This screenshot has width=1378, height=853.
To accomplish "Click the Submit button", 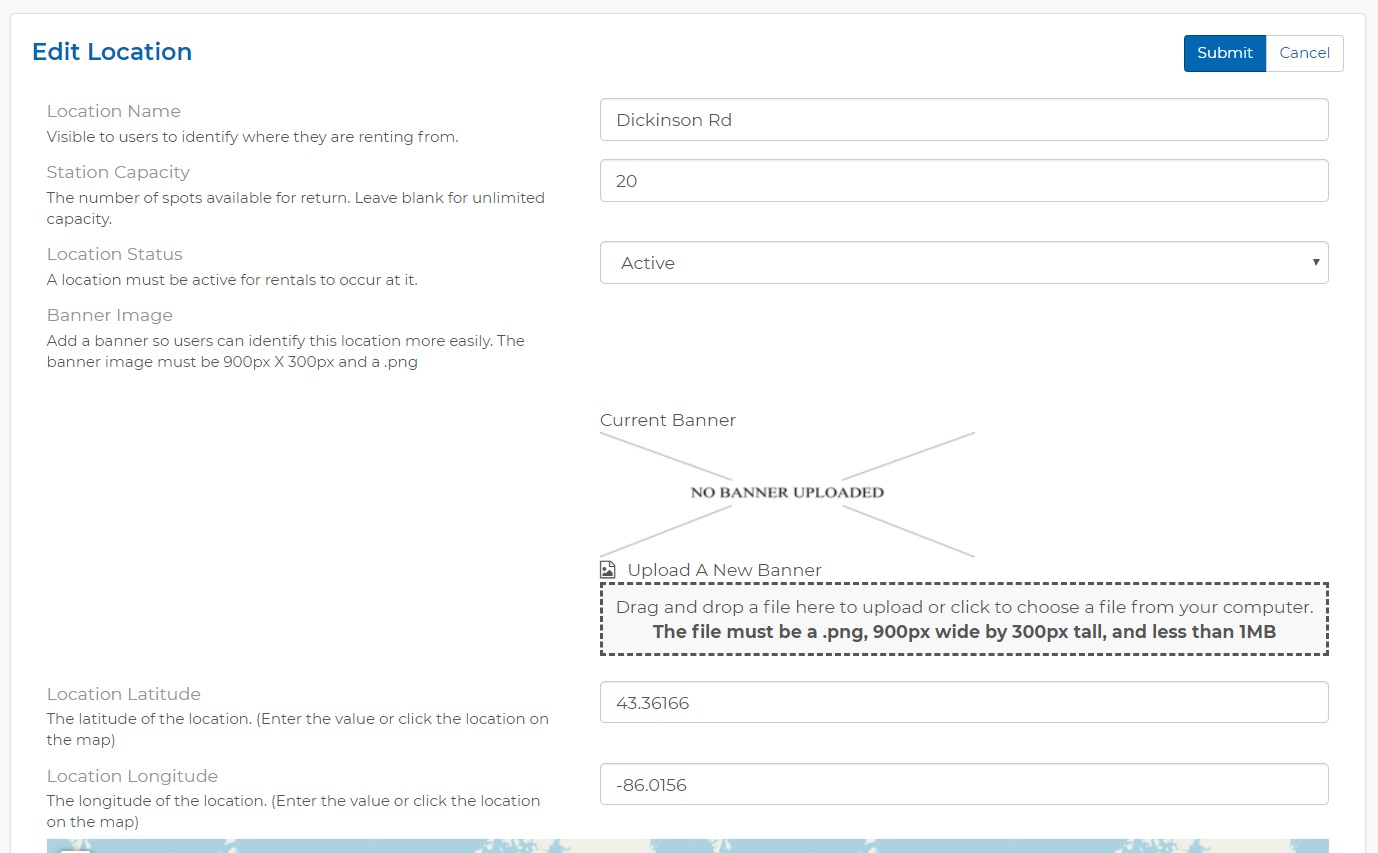I will coord(1224,53).
